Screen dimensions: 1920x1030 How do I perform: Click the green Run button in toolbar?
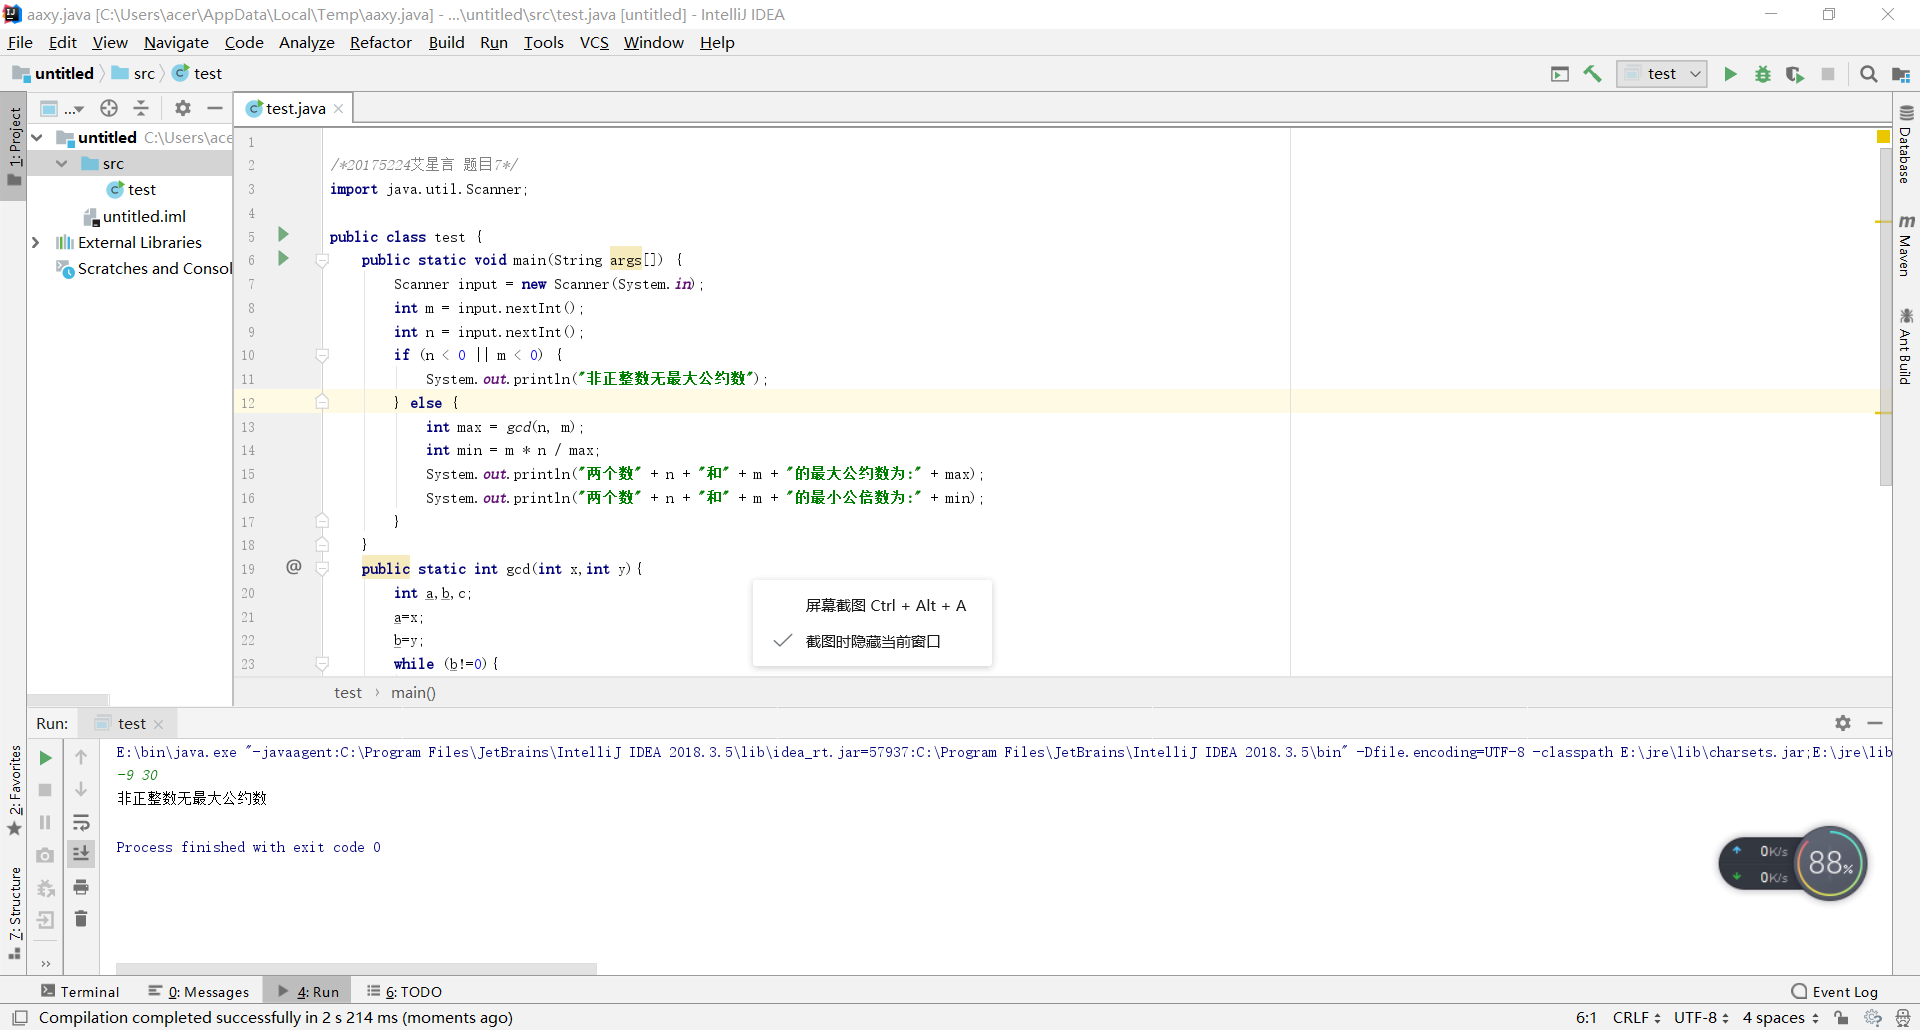tap(1730, 74)
